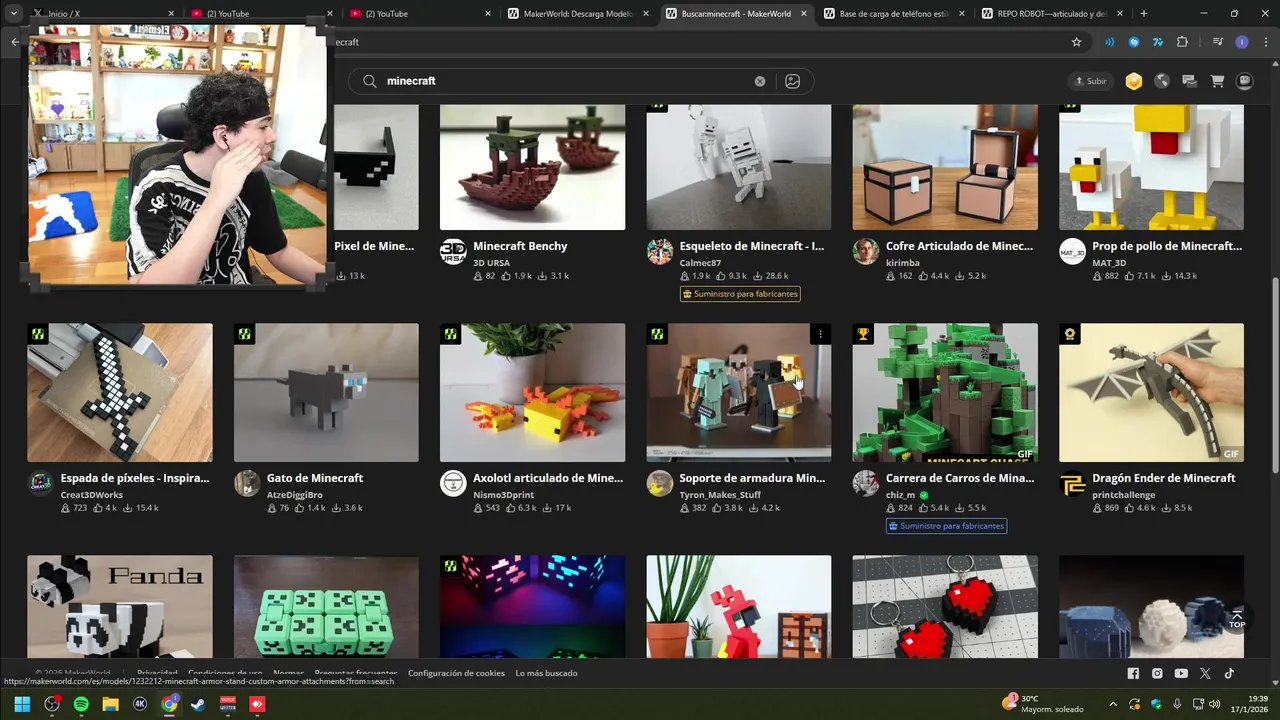Switch to Inicio / X tab
1280x720 pixels.
pos(103,14)
